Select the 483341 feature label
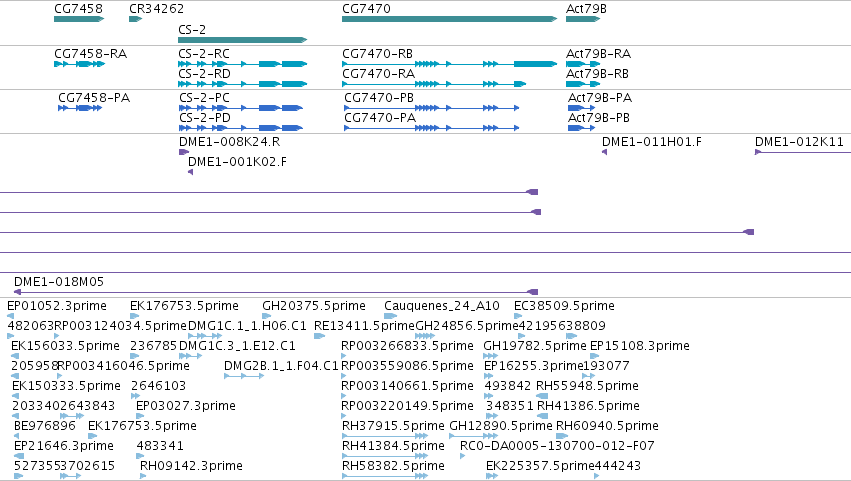This screenshot has width=851, height=481. click(160, 446)
